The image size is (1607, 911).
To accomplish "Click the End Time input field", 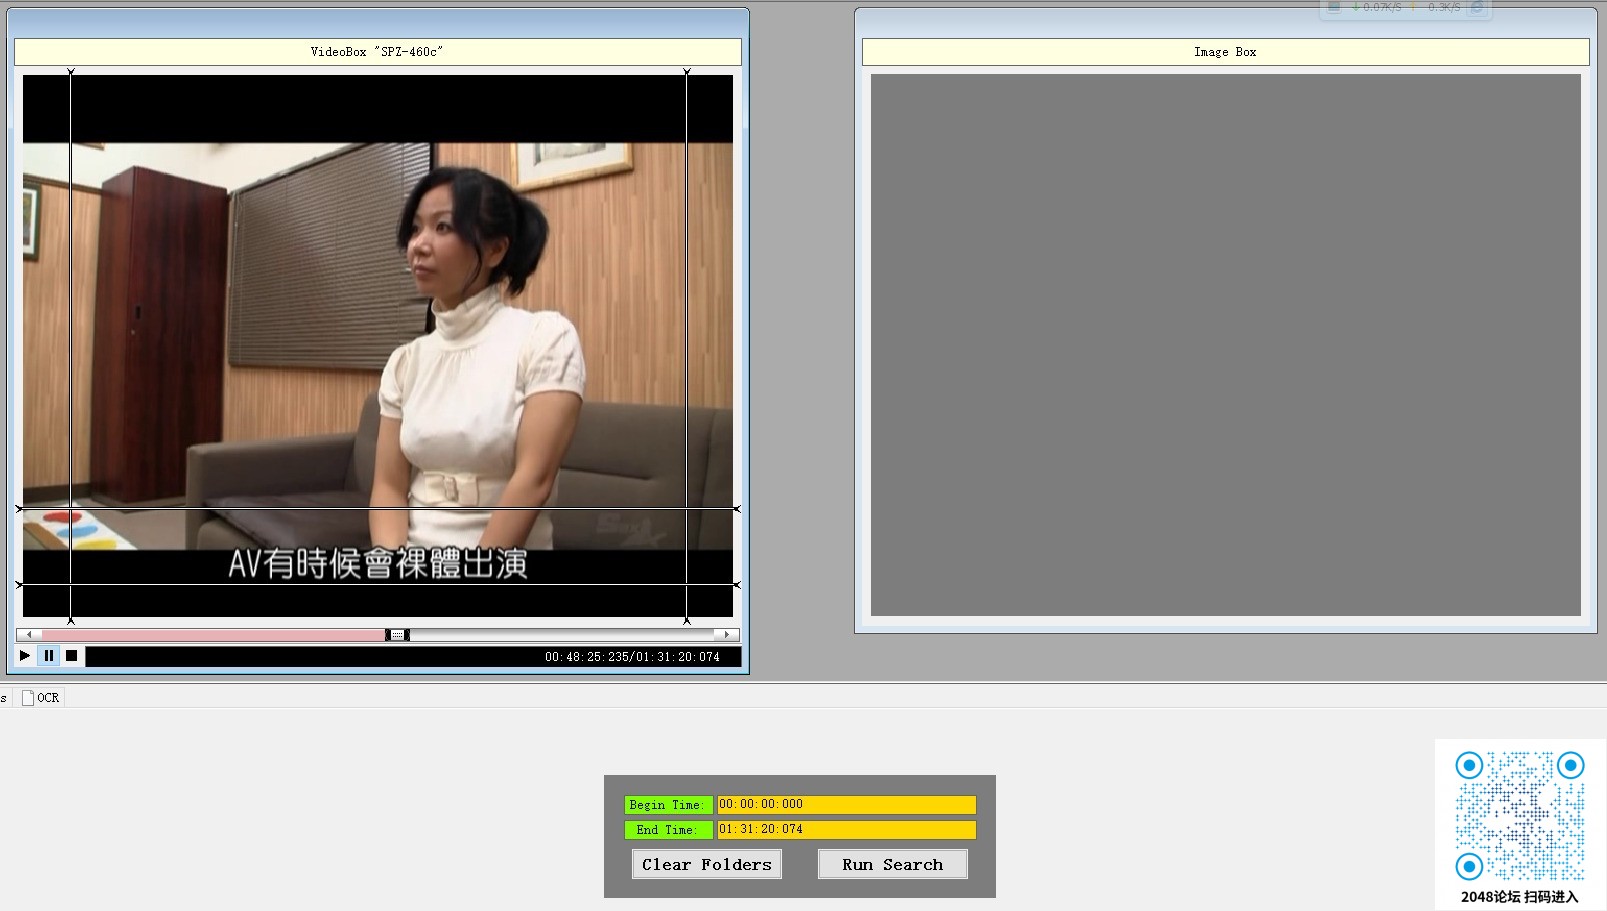I will (x=846, y=829).
